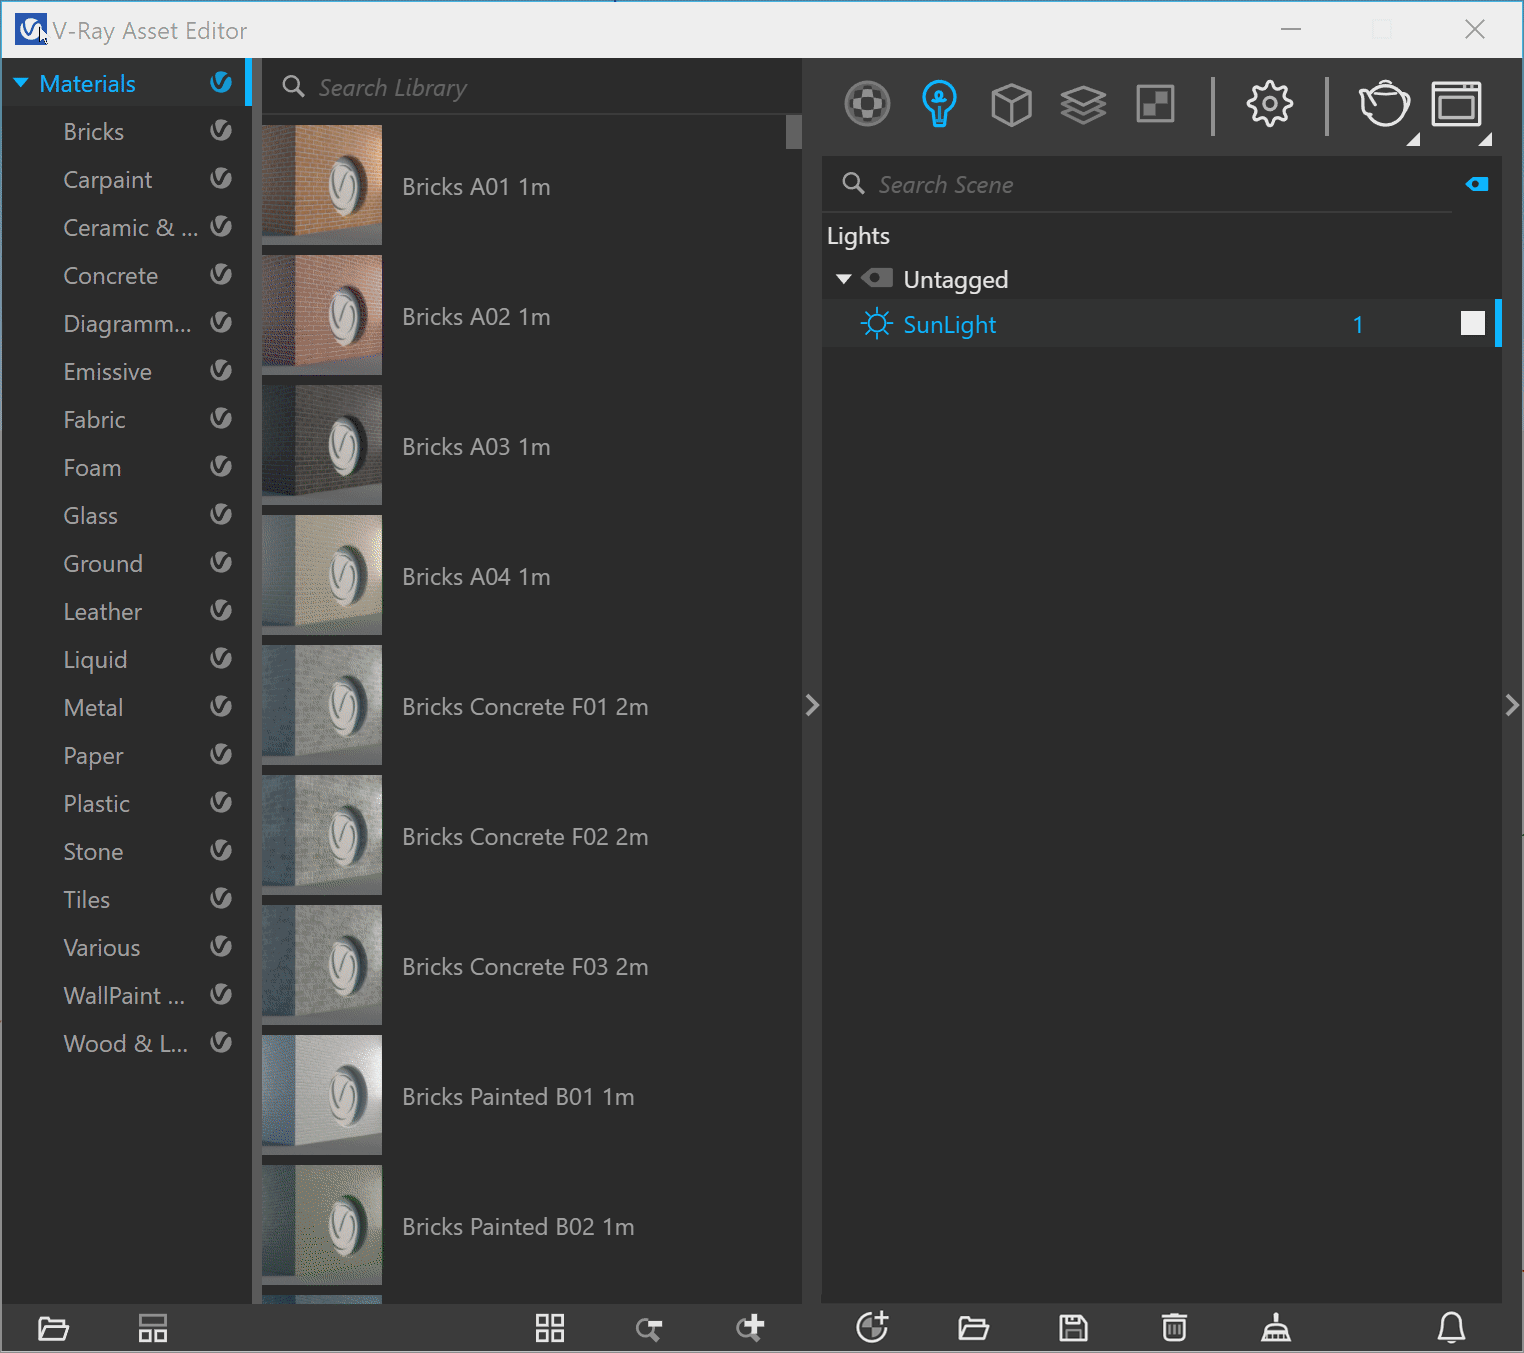Select "Bricks Concrete F02 2m" label
Viewport: 1524px width, 1353px height.
pos(525,837)
